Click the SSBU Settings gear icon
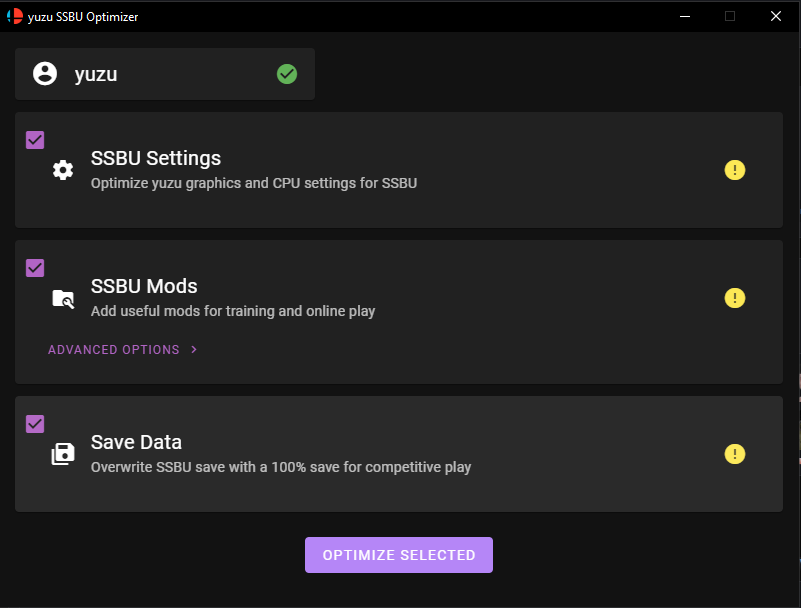This screenshot has width=801, height=608. (63, 170)
